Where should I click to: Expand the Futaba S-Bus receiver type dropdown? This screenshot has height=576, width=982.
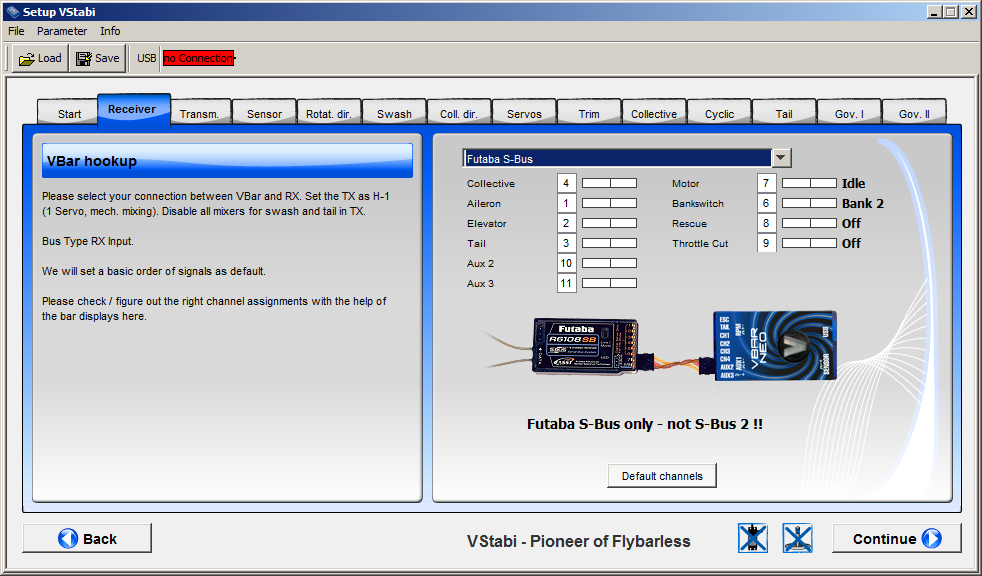[782, 158]
